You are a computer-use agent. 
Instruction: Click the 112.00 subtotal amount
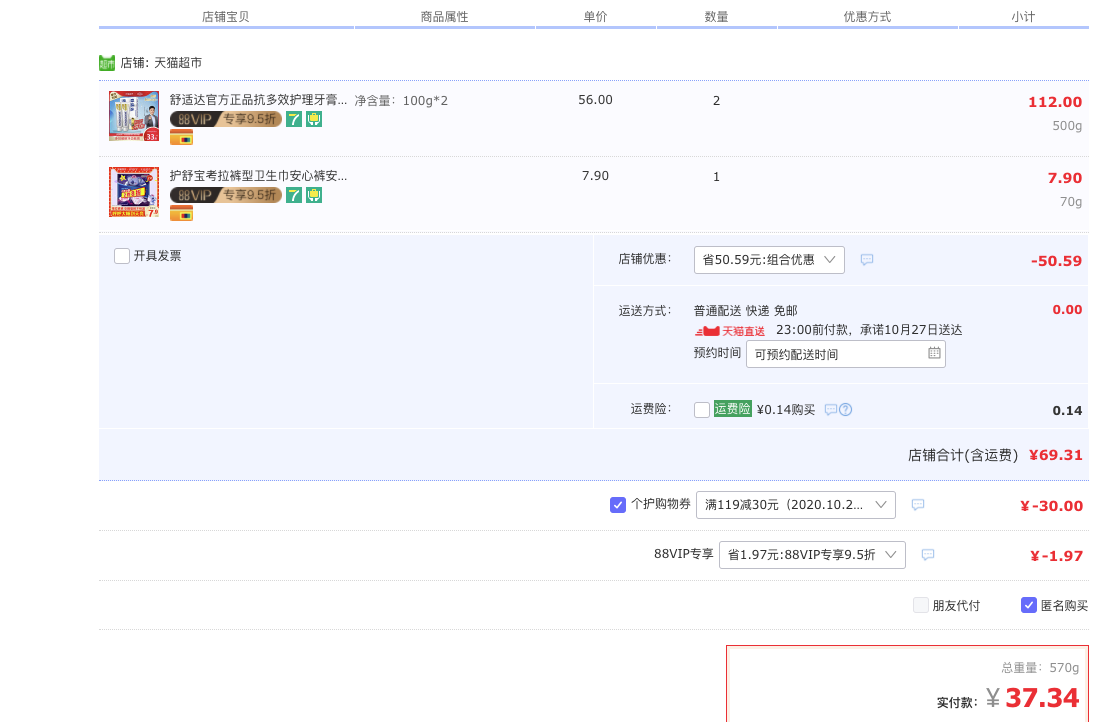point(1055,102)
